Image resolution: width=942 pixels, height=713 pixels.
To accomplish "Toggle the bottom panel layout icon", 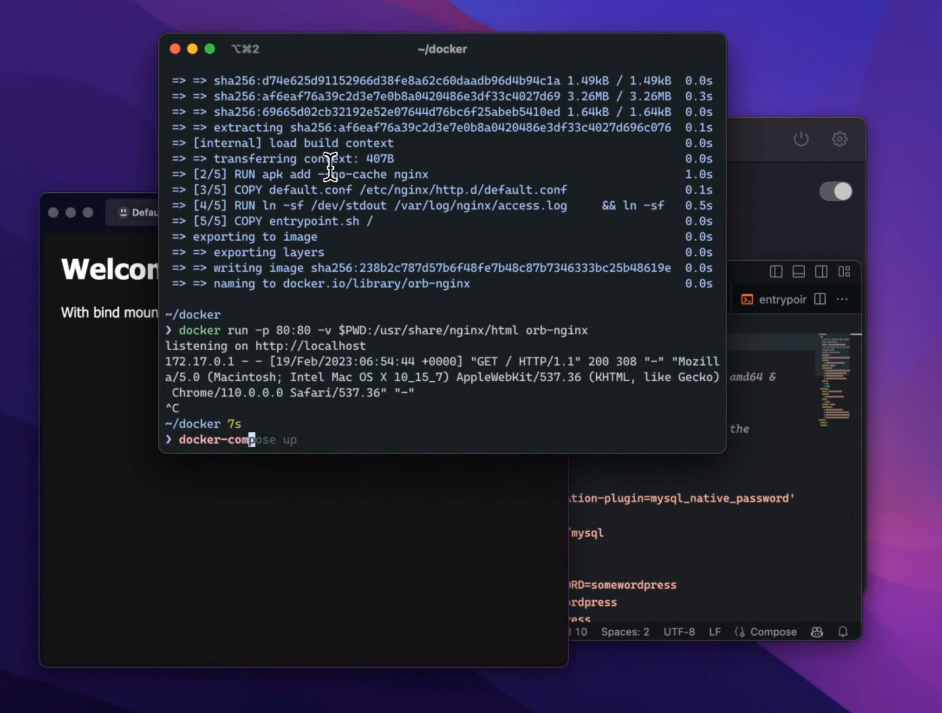I will [798, 271].
